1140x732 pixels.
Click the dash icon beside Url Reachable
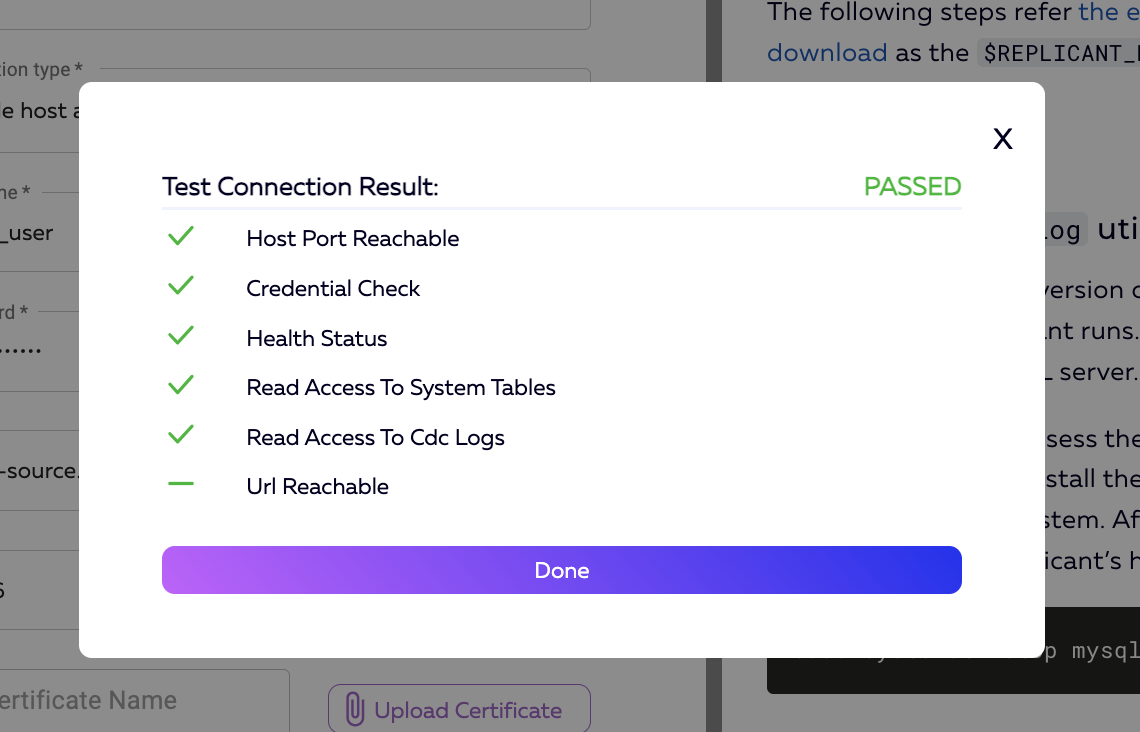tap(181, 485)
